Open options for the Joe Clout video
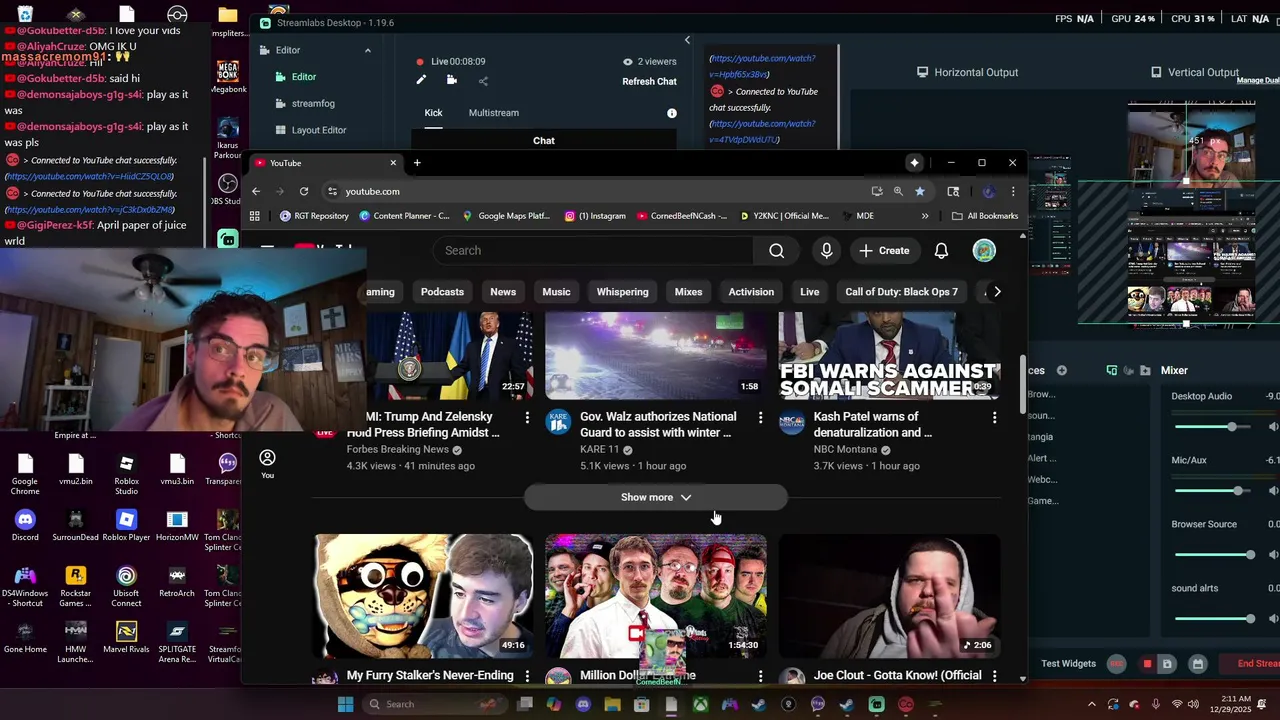This screenshot has width=1280, height=720. pos(994,676)
